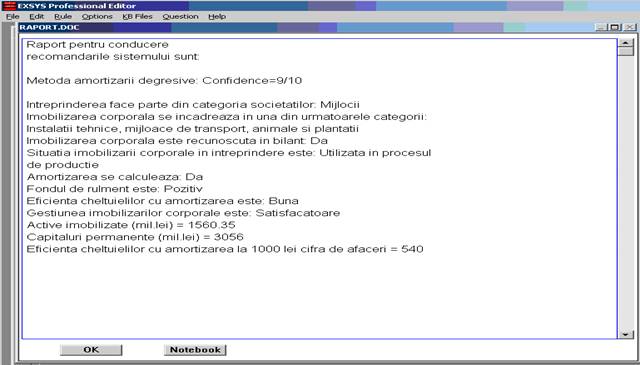Screen dimensions: 640x365
Task: Click the RAPORT.DOC window title bar
Action: [306, 28]
